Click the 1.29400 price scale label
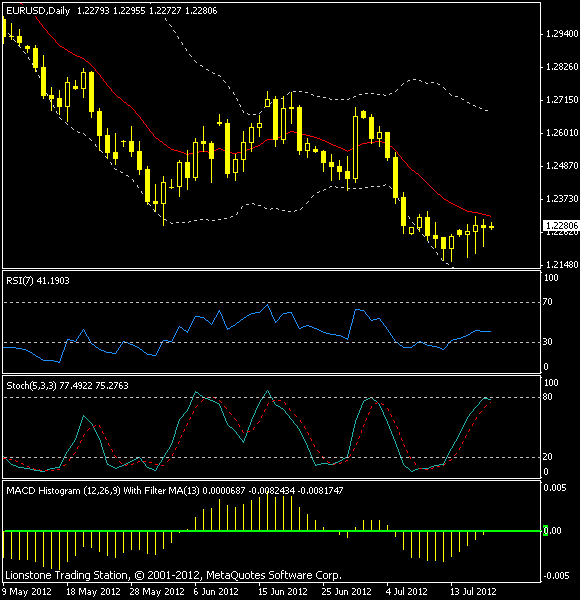 [562, 34]
